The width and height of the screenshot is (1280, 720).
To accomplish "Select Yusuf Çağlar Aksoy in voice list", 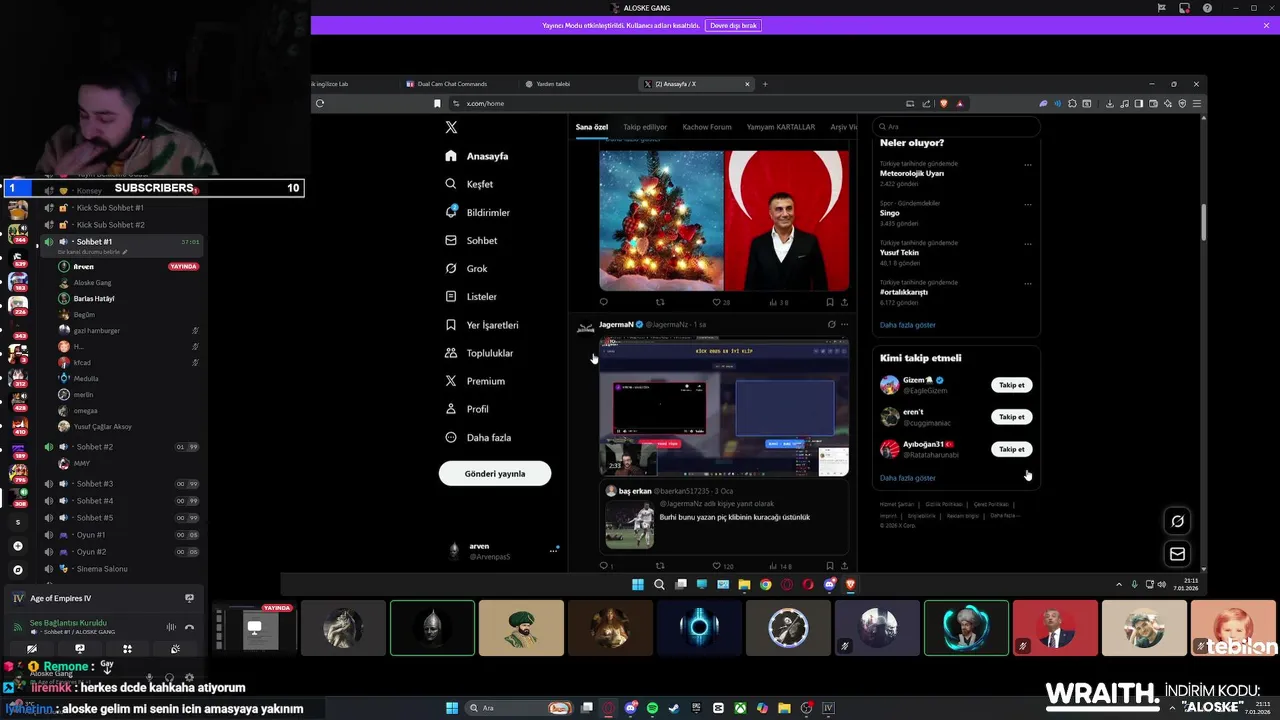I will pyautogui.click(x=102, y=427).
